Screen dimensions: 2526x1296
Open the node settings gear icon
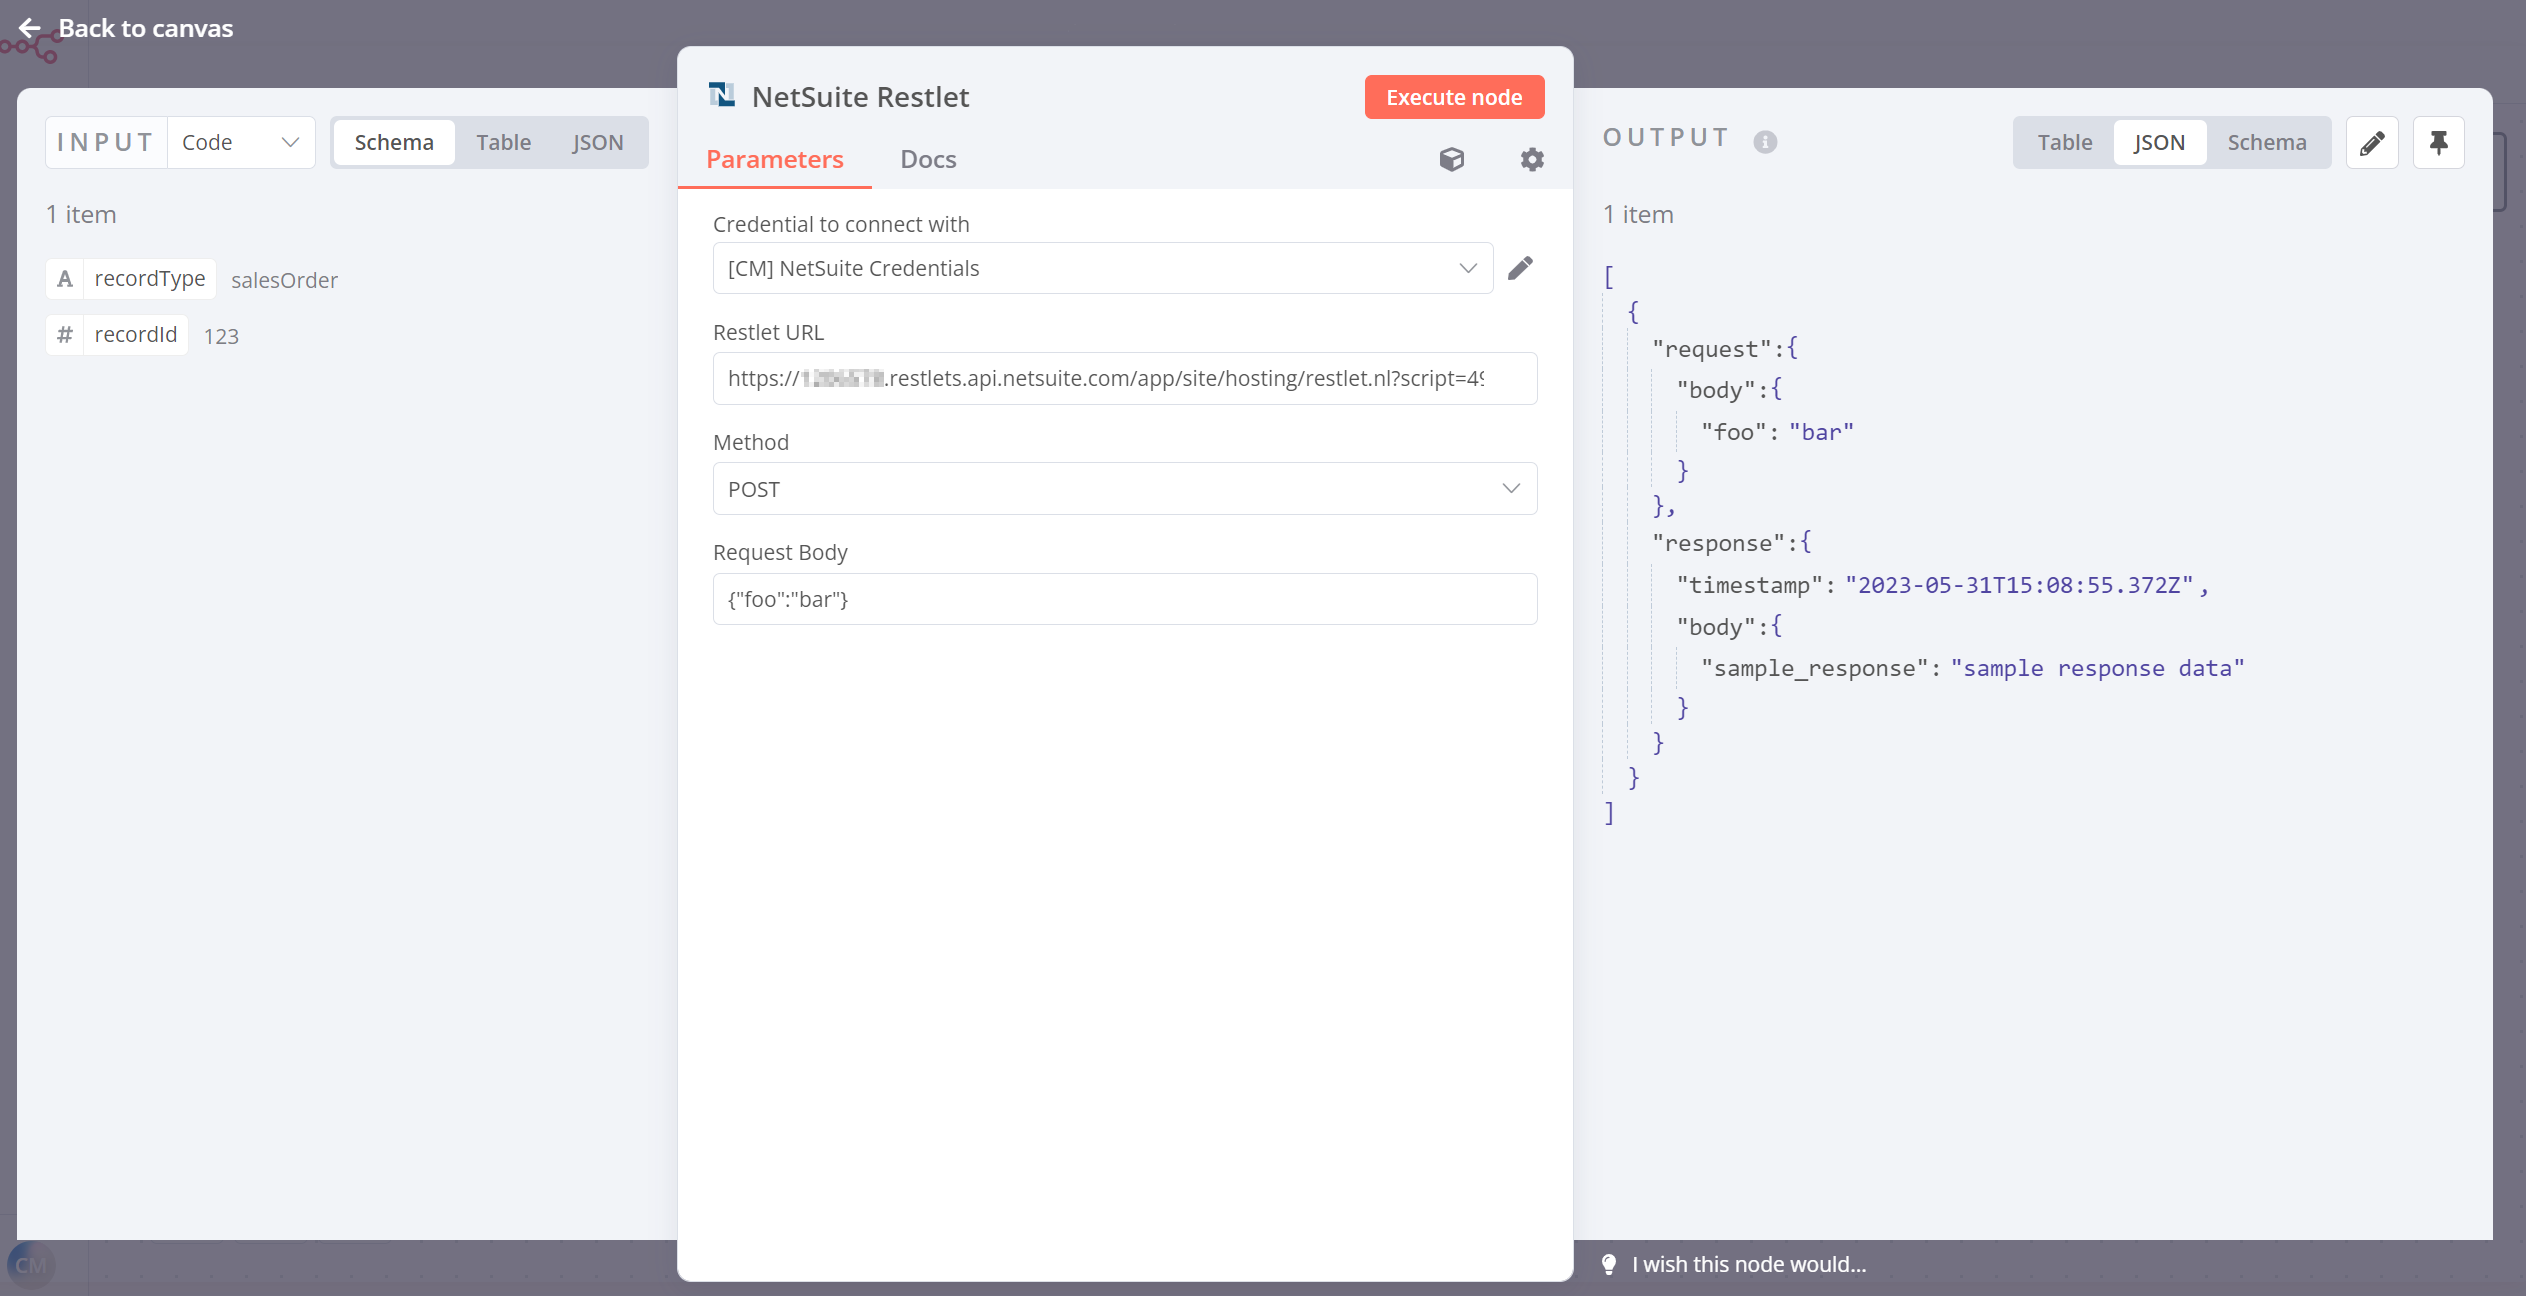pyautogui.click(x=1532, y=159)
